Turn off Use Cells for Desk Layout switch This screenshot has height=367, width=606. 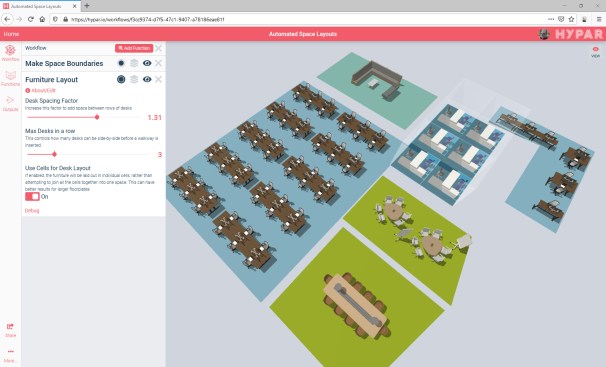coord(32,197)
